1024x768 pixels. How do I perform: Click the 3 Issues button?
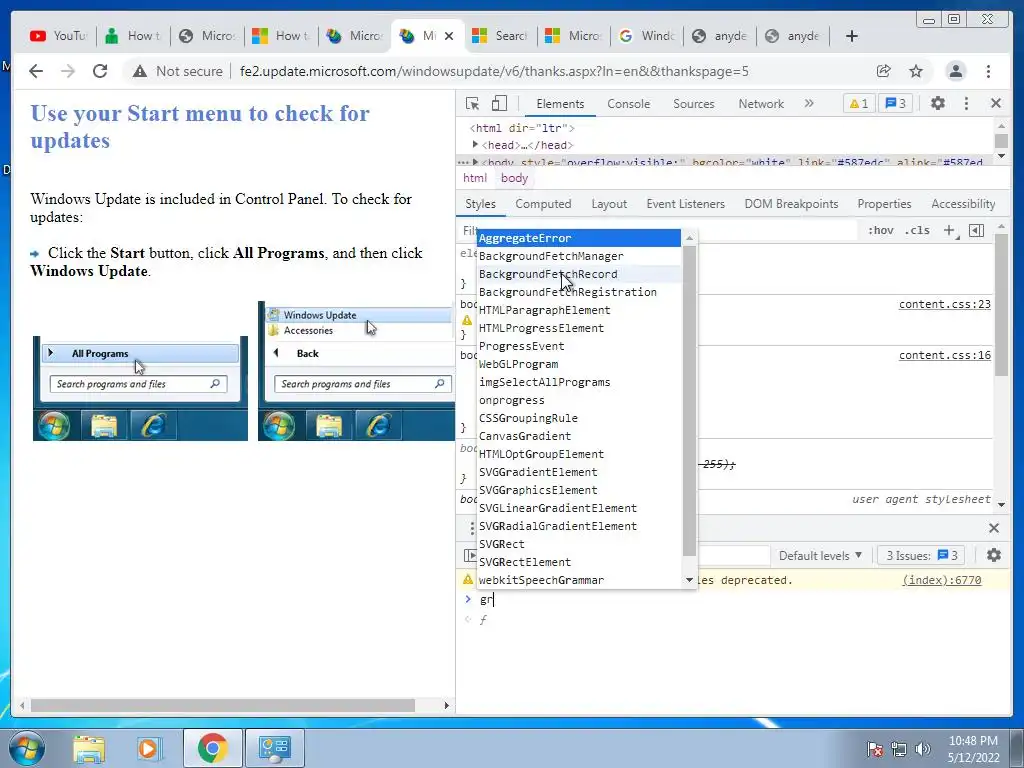pos(921,556)
